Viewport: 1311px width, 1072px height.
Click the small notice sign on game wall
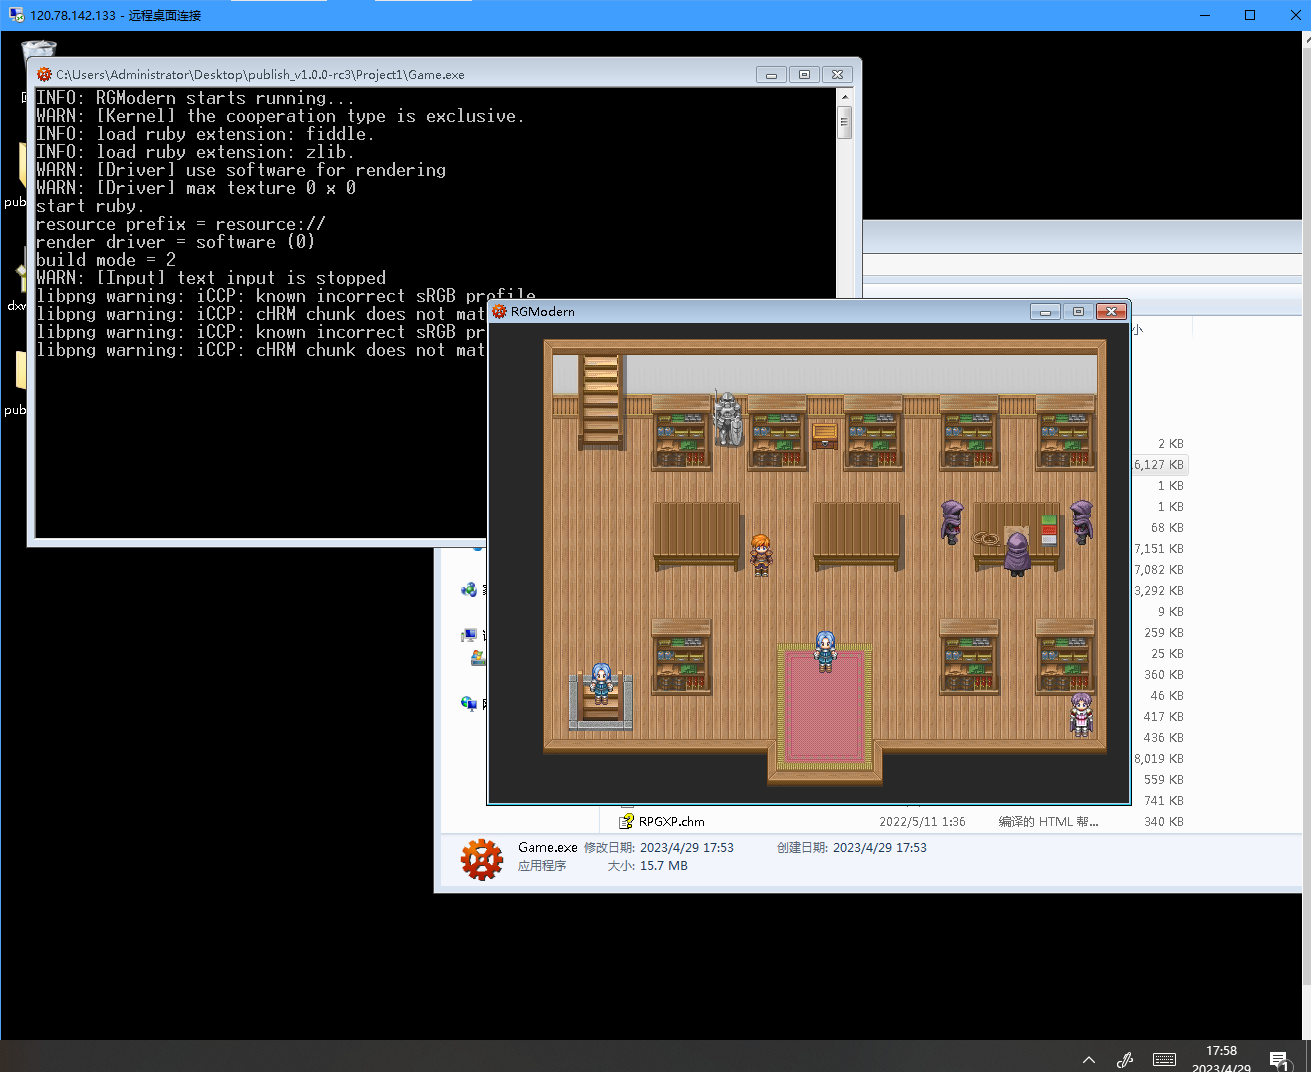(x=825, y=434)
